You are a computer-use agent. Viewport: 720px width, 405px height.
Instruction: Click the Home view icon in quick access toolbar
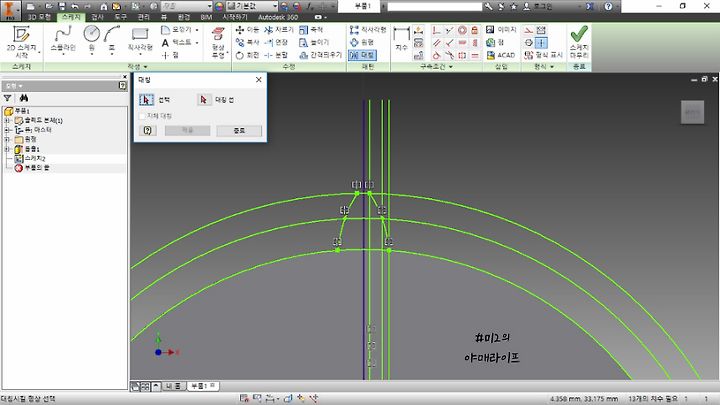(x=104, y=6)
